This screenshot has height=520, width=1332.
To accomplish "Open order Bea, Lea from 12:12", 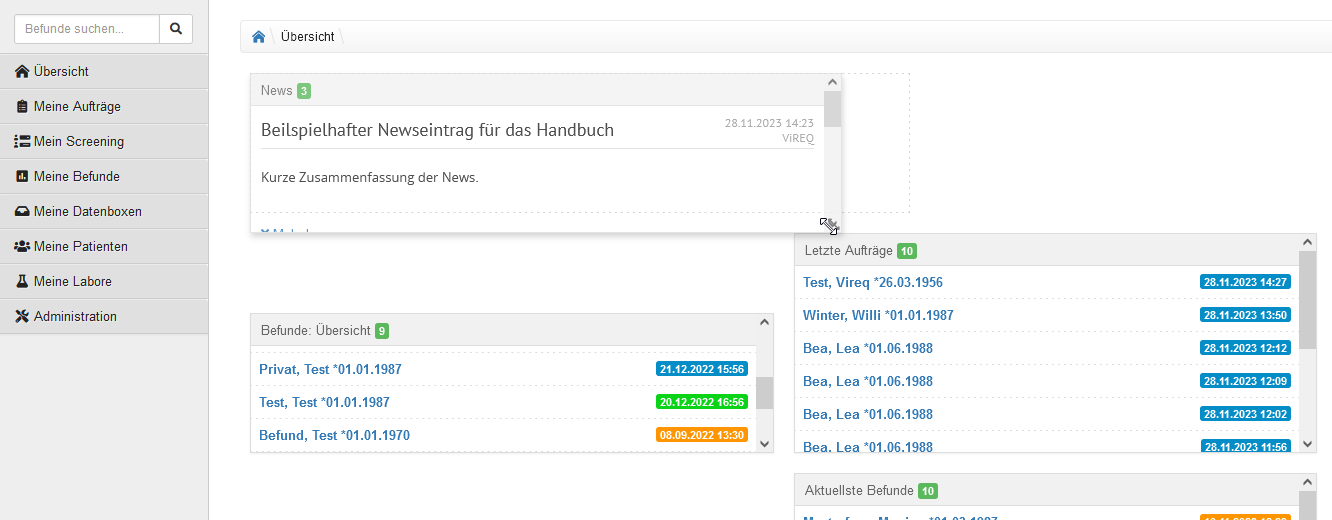I will point(868,348).
